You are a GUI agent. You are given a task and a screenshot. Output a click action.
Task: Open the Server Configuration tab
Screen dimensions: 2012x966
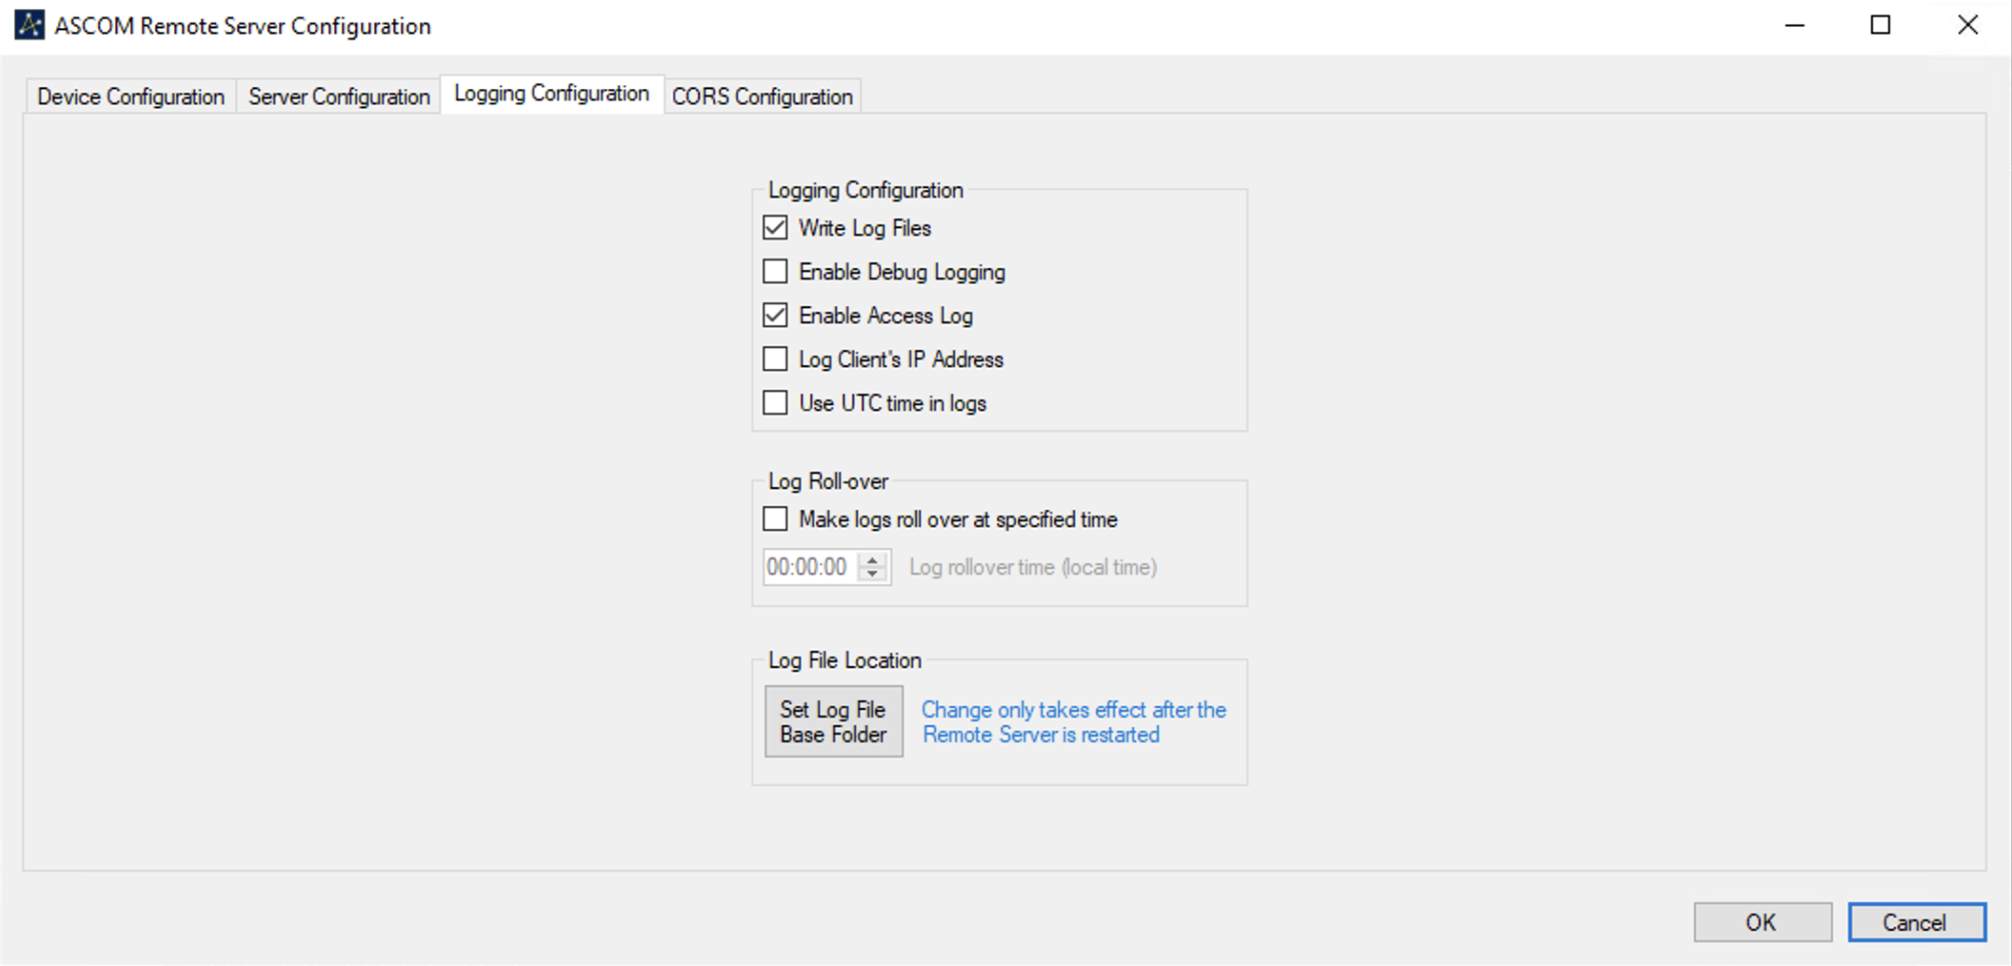(339, 97)
